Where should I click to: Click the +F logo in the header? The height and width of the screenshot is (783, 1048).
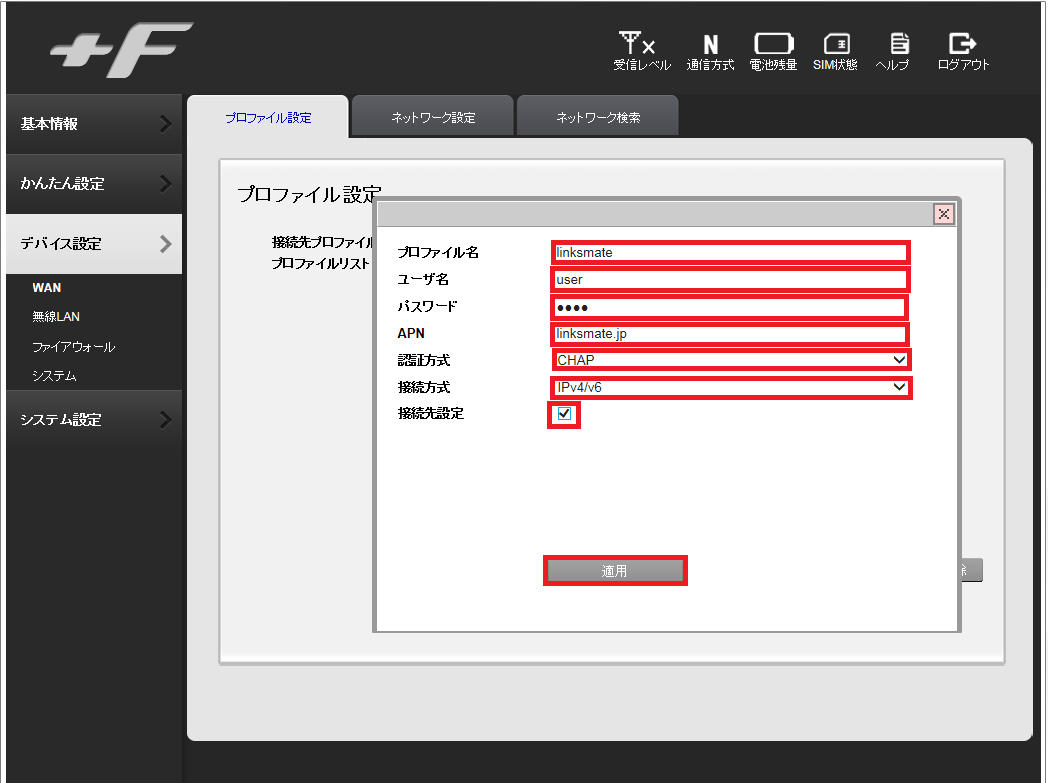click(x=122, y=49)
